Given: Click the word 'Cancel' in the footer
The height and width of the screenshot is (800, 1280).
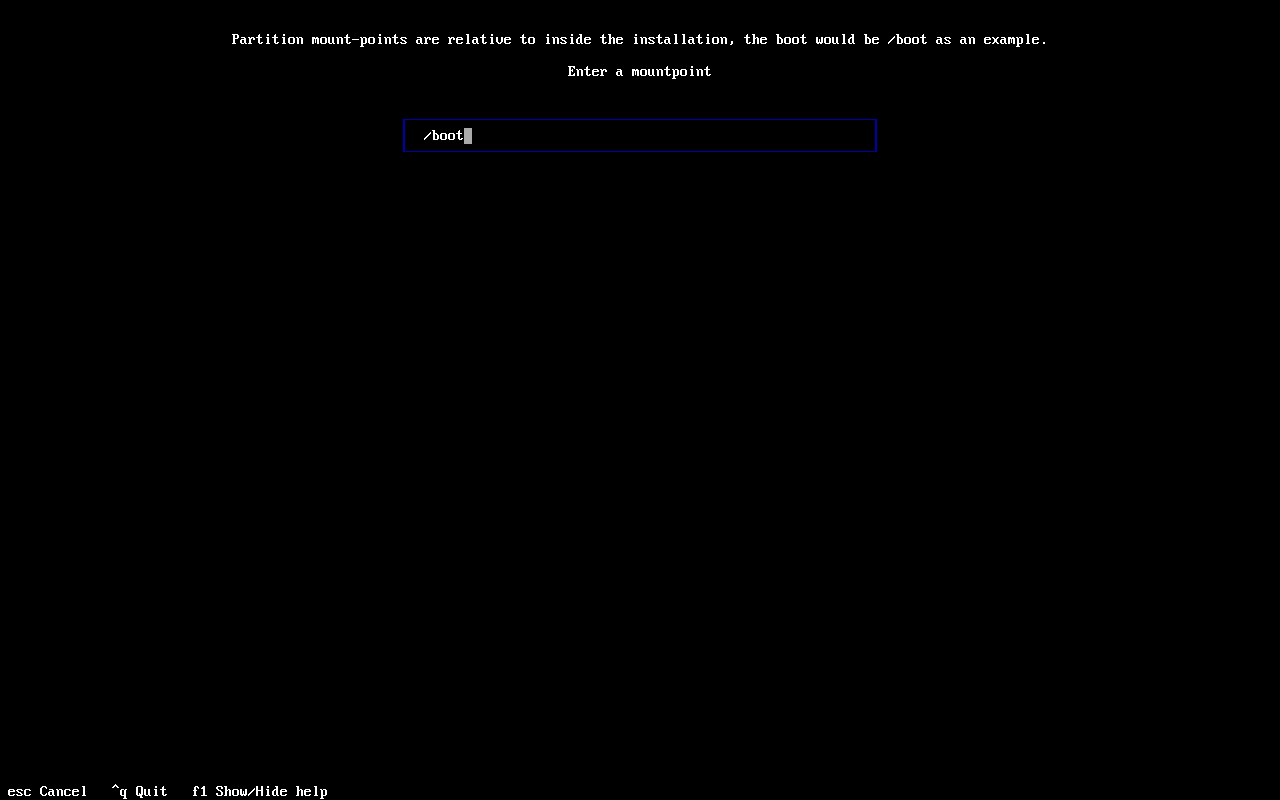Looking at the screenshot, I should pyautogui.click(x=63, y=791).
